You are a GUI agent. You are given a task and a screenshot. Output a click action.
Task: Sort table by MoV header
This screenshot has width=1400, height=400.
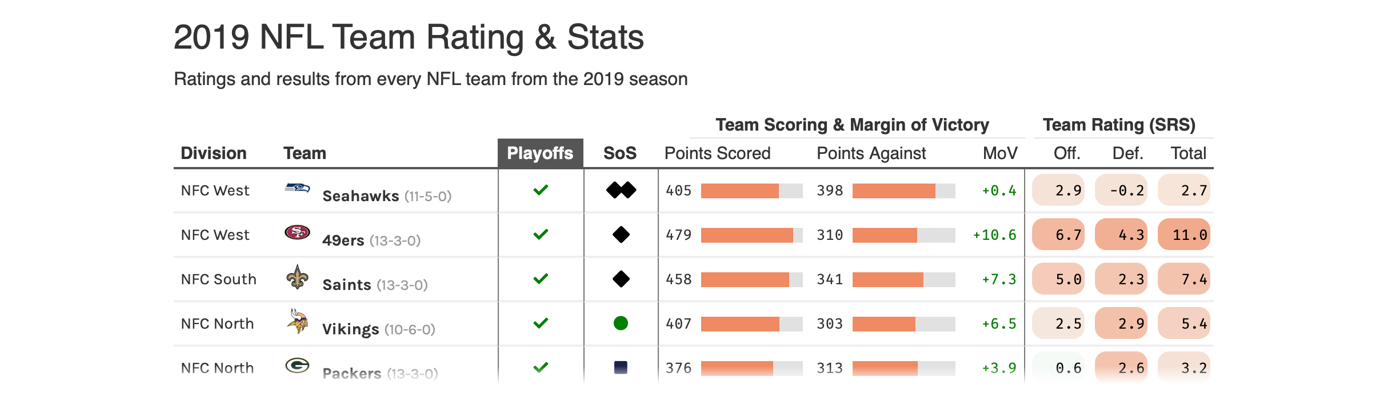coord(1000,153)
